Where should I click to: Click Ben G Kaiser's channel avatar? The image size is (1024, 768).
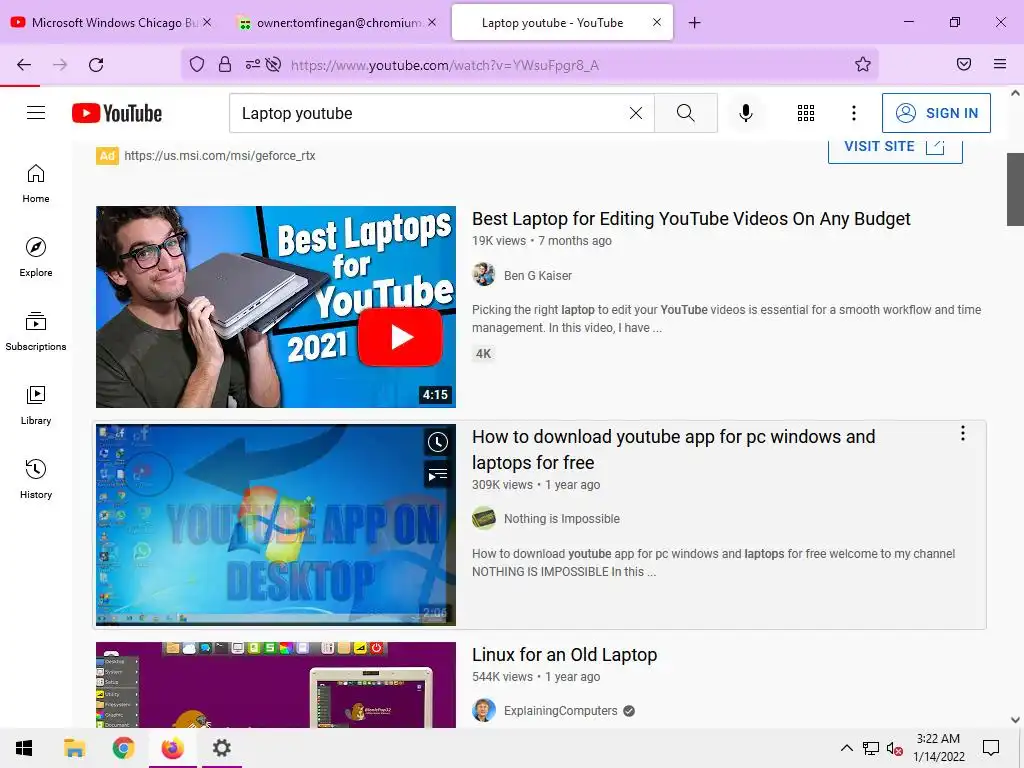[x=484, y=275]
